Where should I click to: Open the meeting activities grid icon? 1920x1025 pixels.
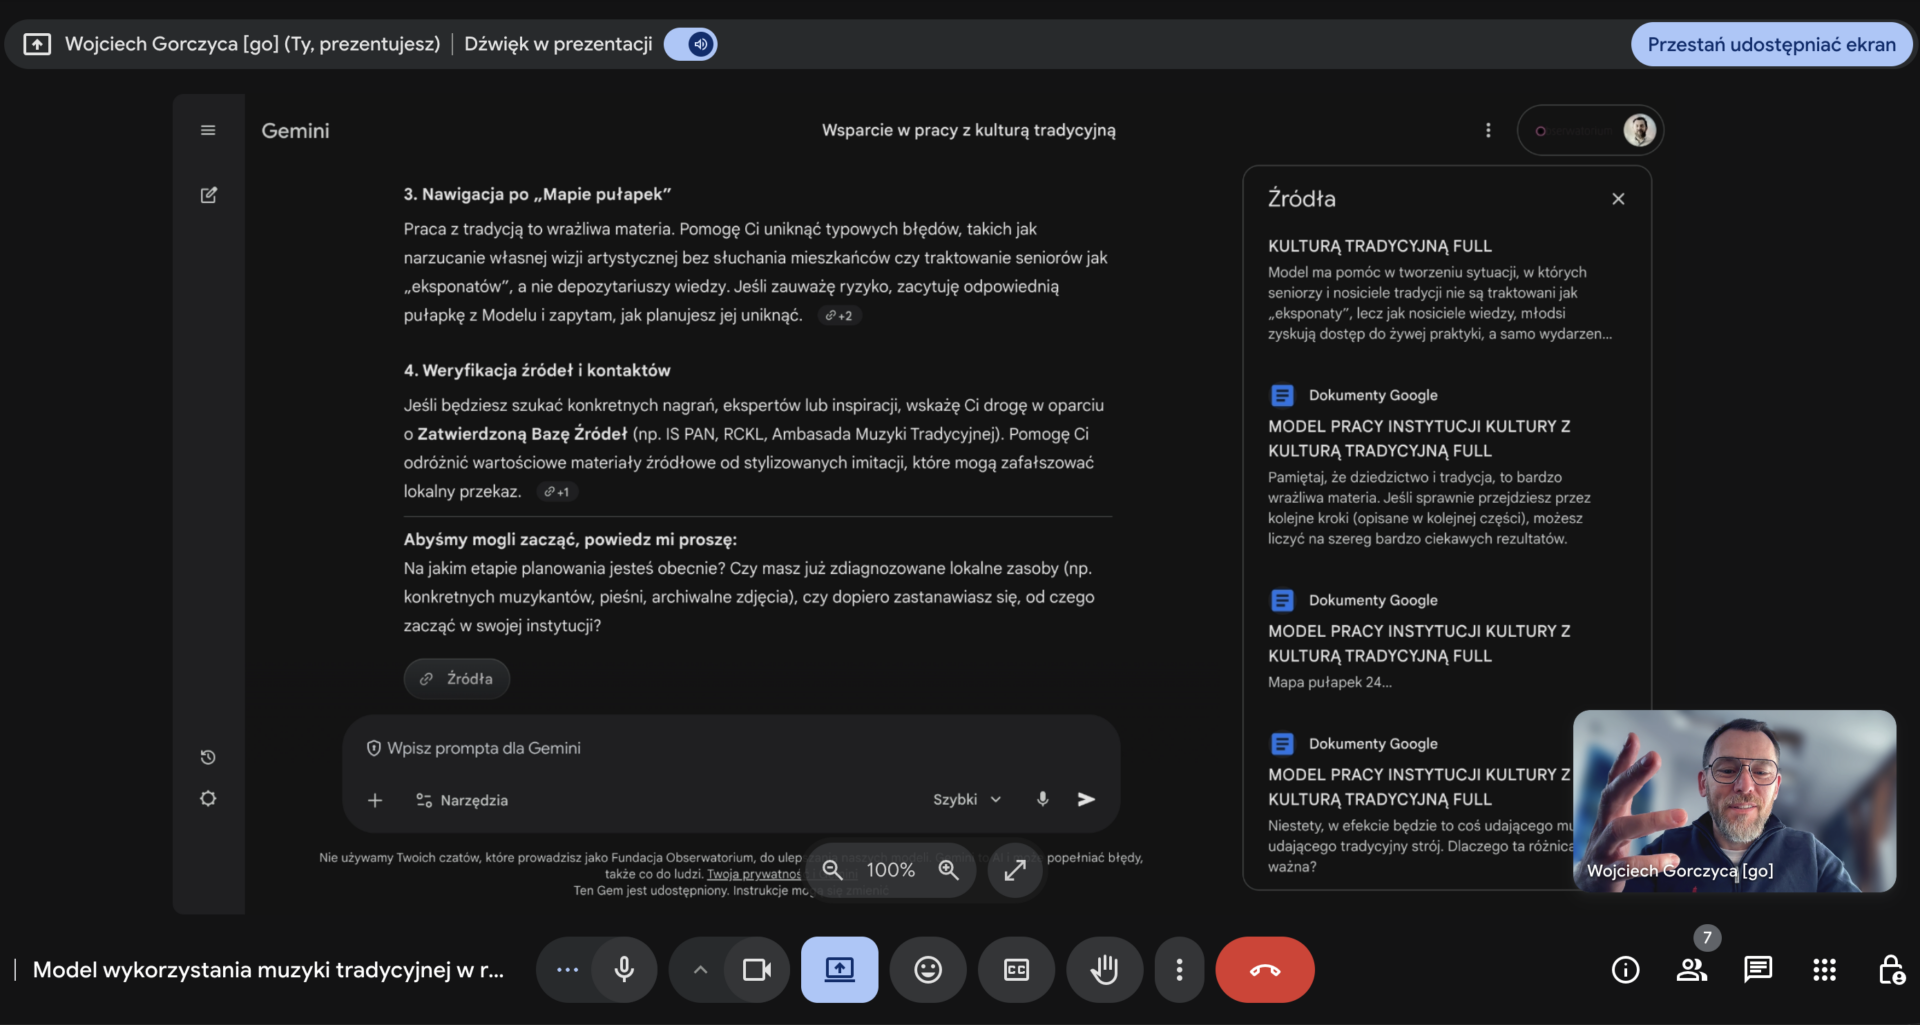click(1824, 969)
